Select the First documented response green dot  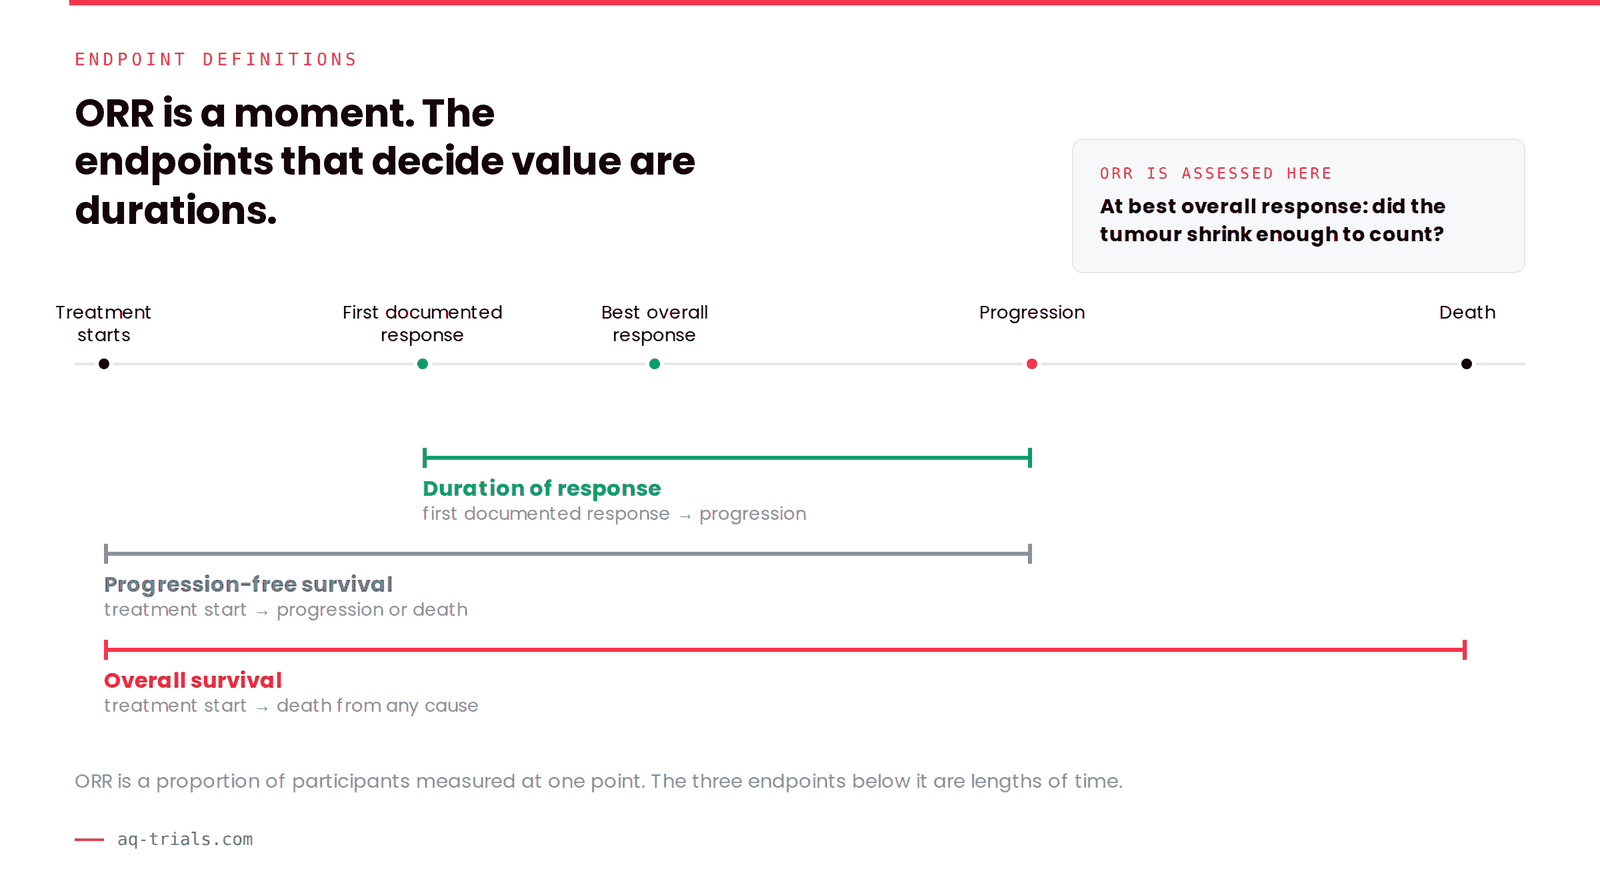coord(423,364)
